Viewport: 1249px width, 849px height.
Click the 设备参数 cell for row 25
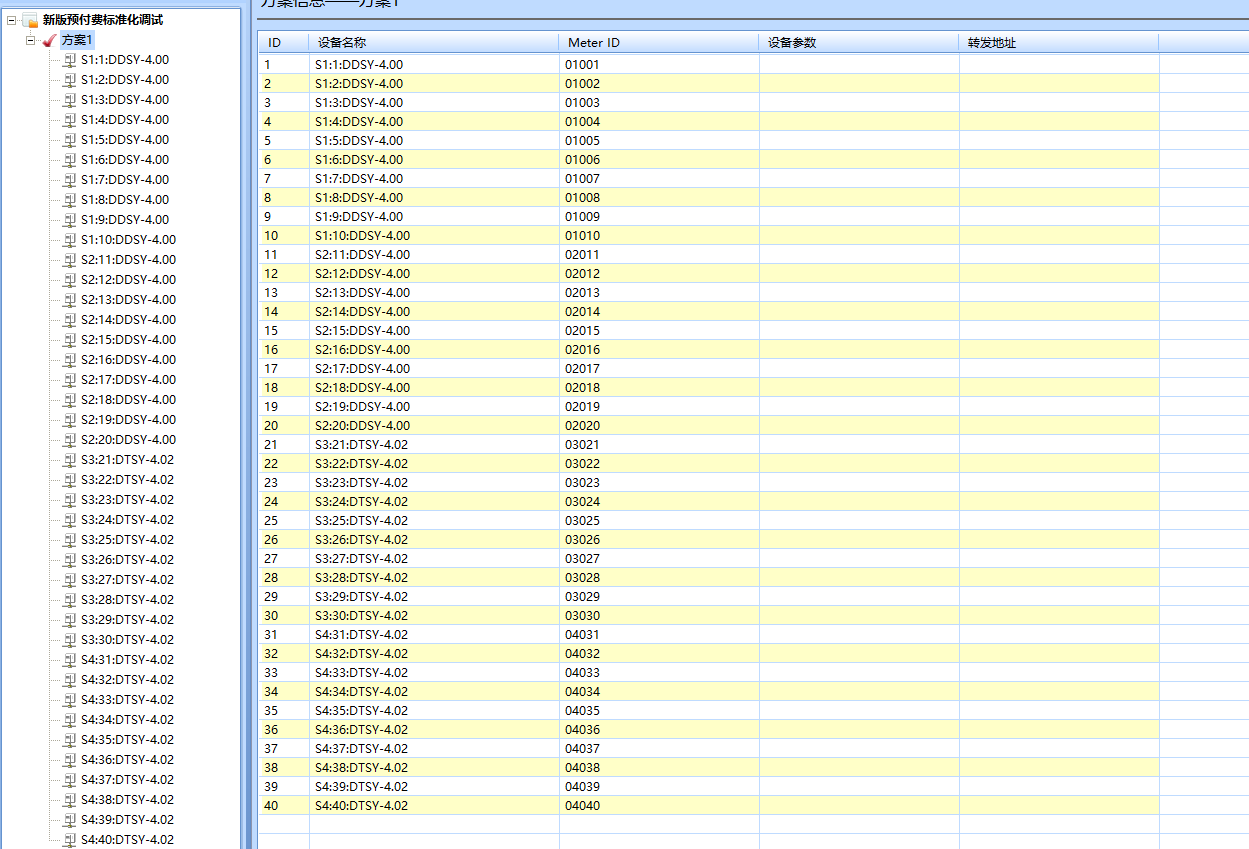coord(858,521)
